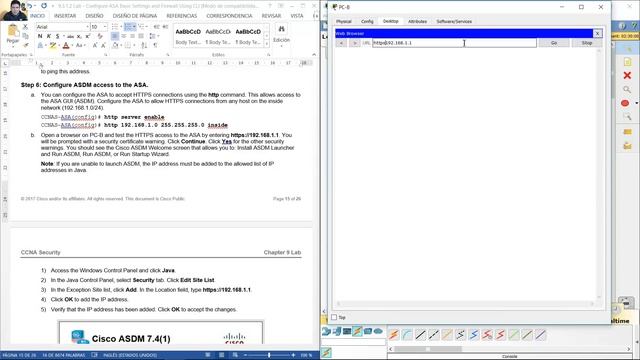Select the Network Devices category icon
640x360 pixels.
coord(326,331)
